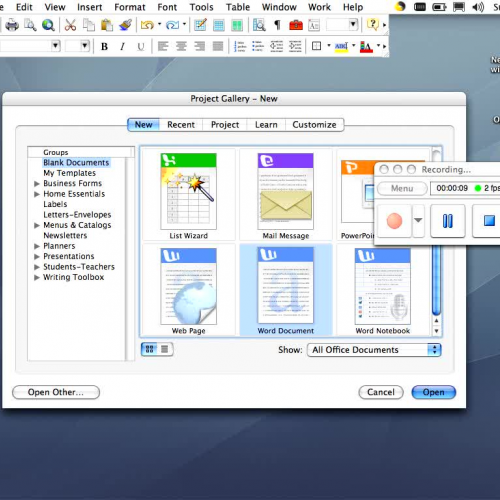Open the Navigation pane magnifier icon
Viewport: 500px width, 500px height.
pyautogui.click(x=259, y=25)
